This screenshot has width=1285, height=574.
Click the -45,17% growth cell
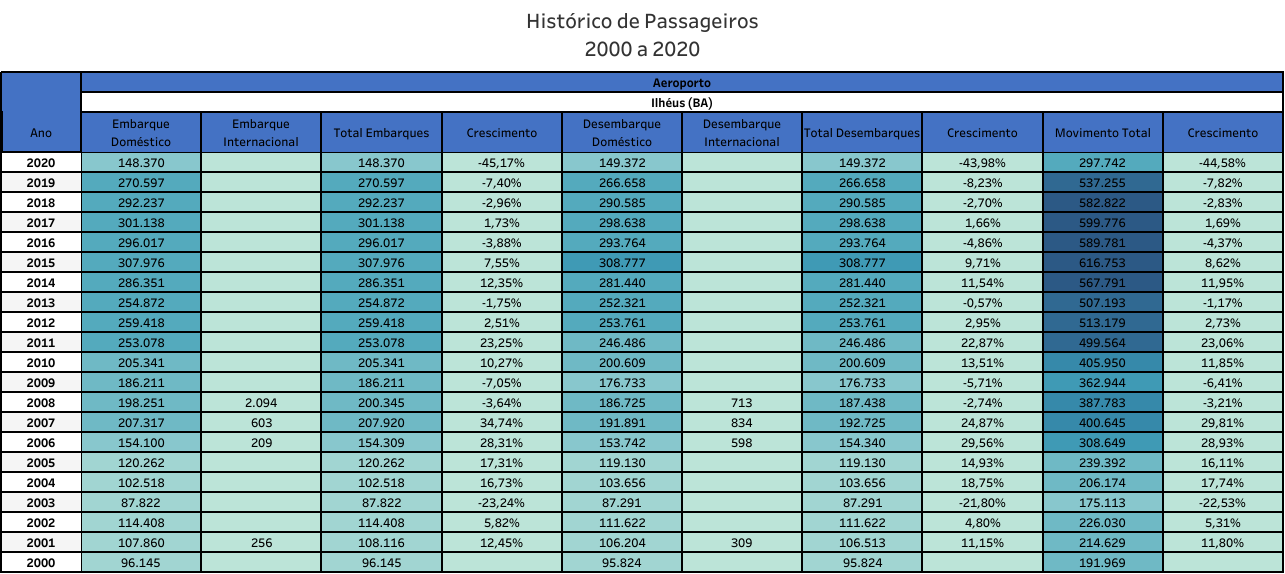[x=502, y=162]
